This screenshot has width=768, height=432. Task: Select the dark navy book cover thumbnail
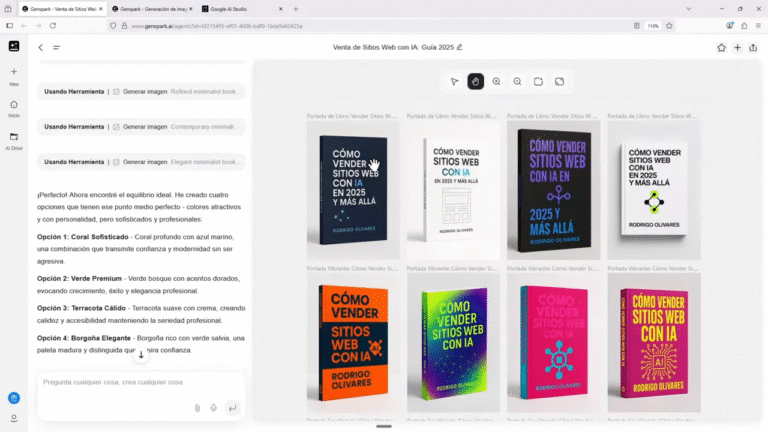tap(353, 190)
